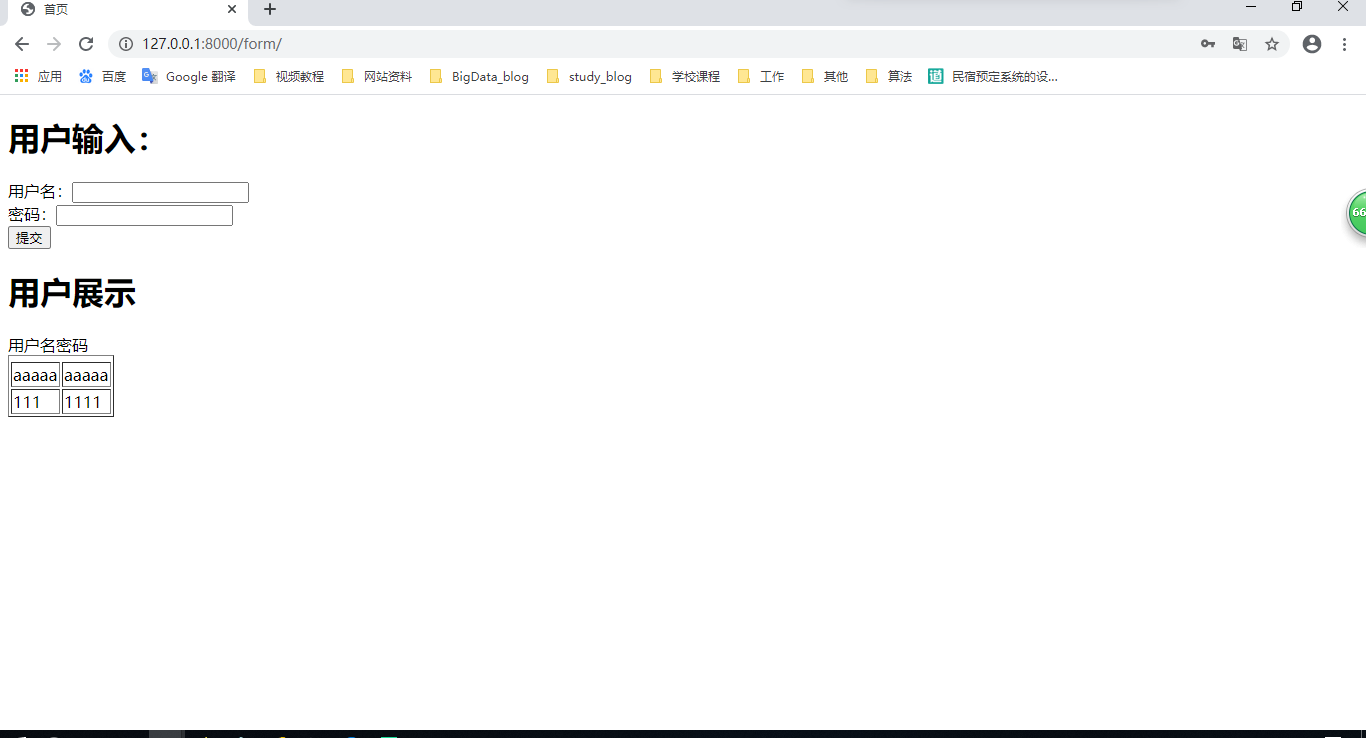This screenshot has width=1366, height=738.
Task: Close the 首页 tab
Action: 232,9
